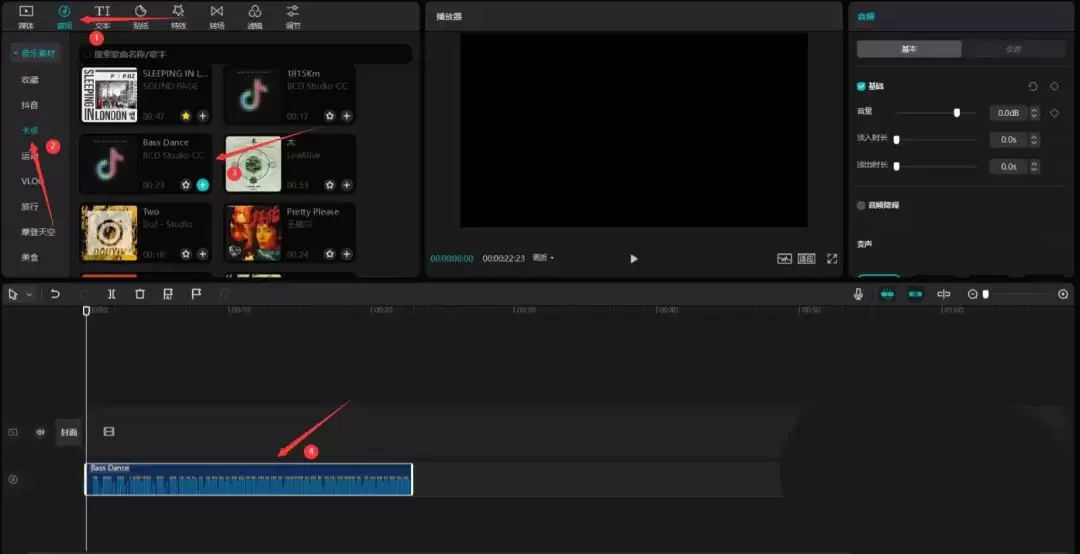Add SLEEPING IN L... track to timeline
This screenshot has width=1080, height=554.
point(202,116)
